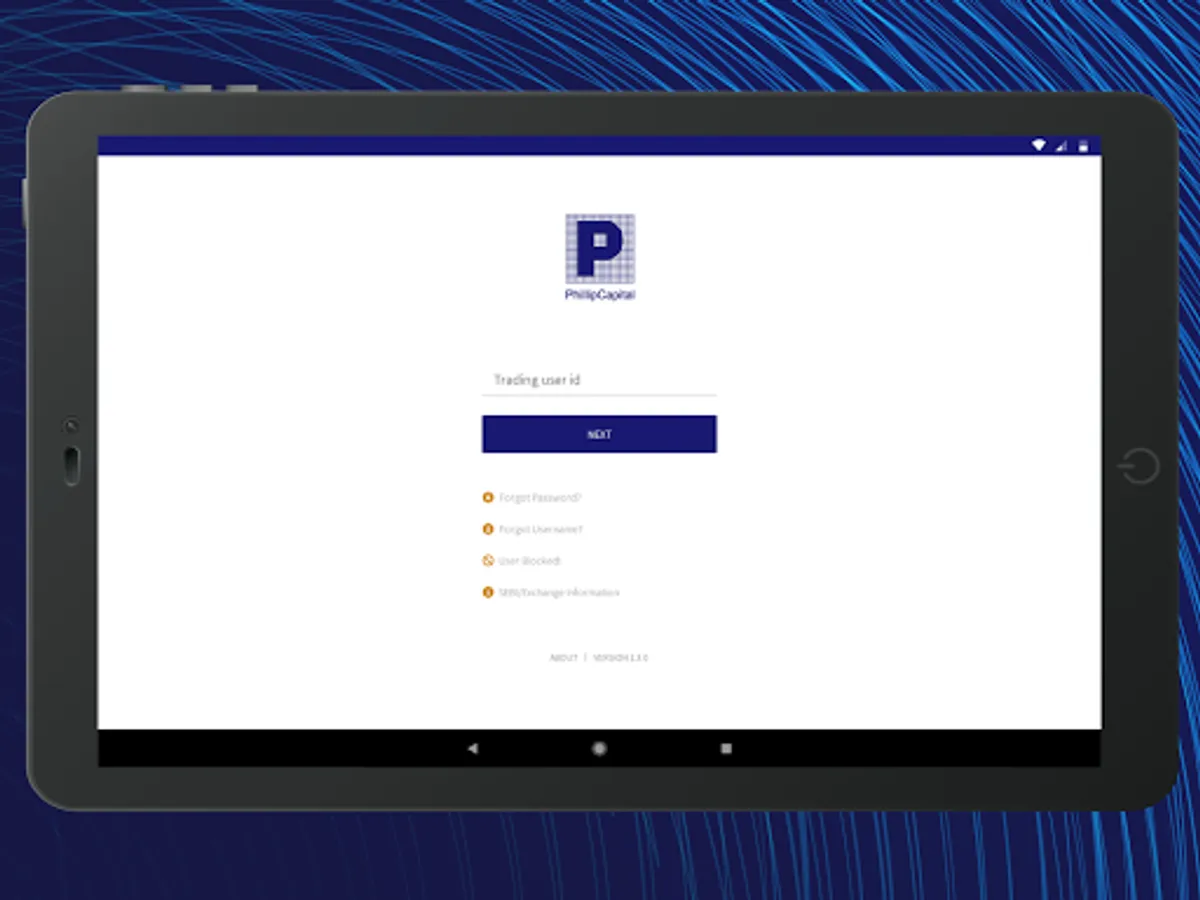Open the User Blocked link
This screenshot has height=900, width=1200.
point(530,561)
